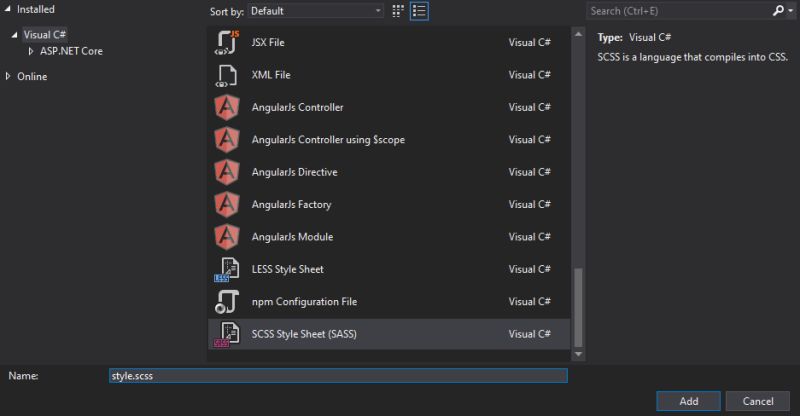Collapse the Visual C# tree node

click(14, 35)
